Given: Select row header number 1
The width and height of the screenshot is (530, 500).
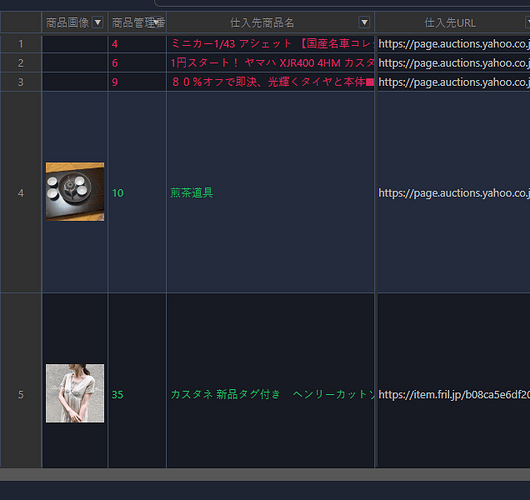Looking at the screenshot, I should pos(21,44).
